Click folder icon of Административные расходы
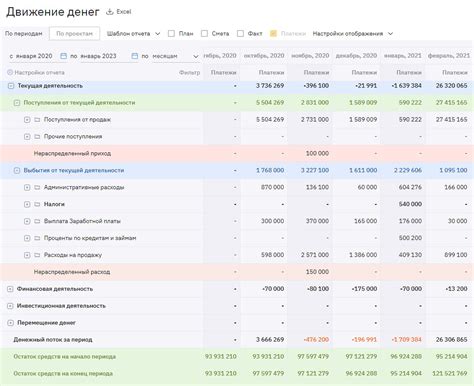The width and height of the screenshot is (474, 386). [x=37, y=187]
